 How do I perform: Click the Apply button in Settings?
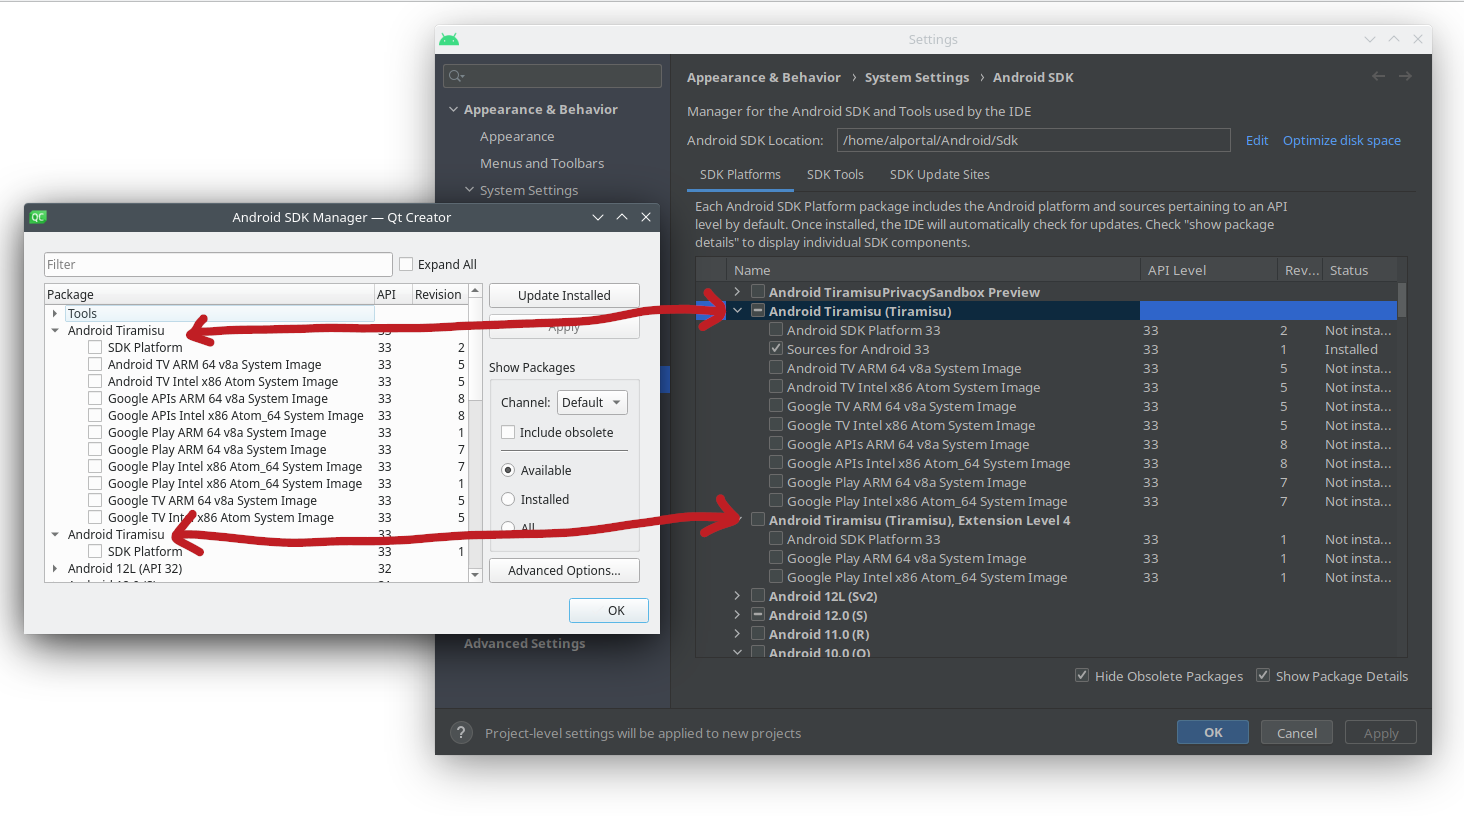(x=1381, y=732)
